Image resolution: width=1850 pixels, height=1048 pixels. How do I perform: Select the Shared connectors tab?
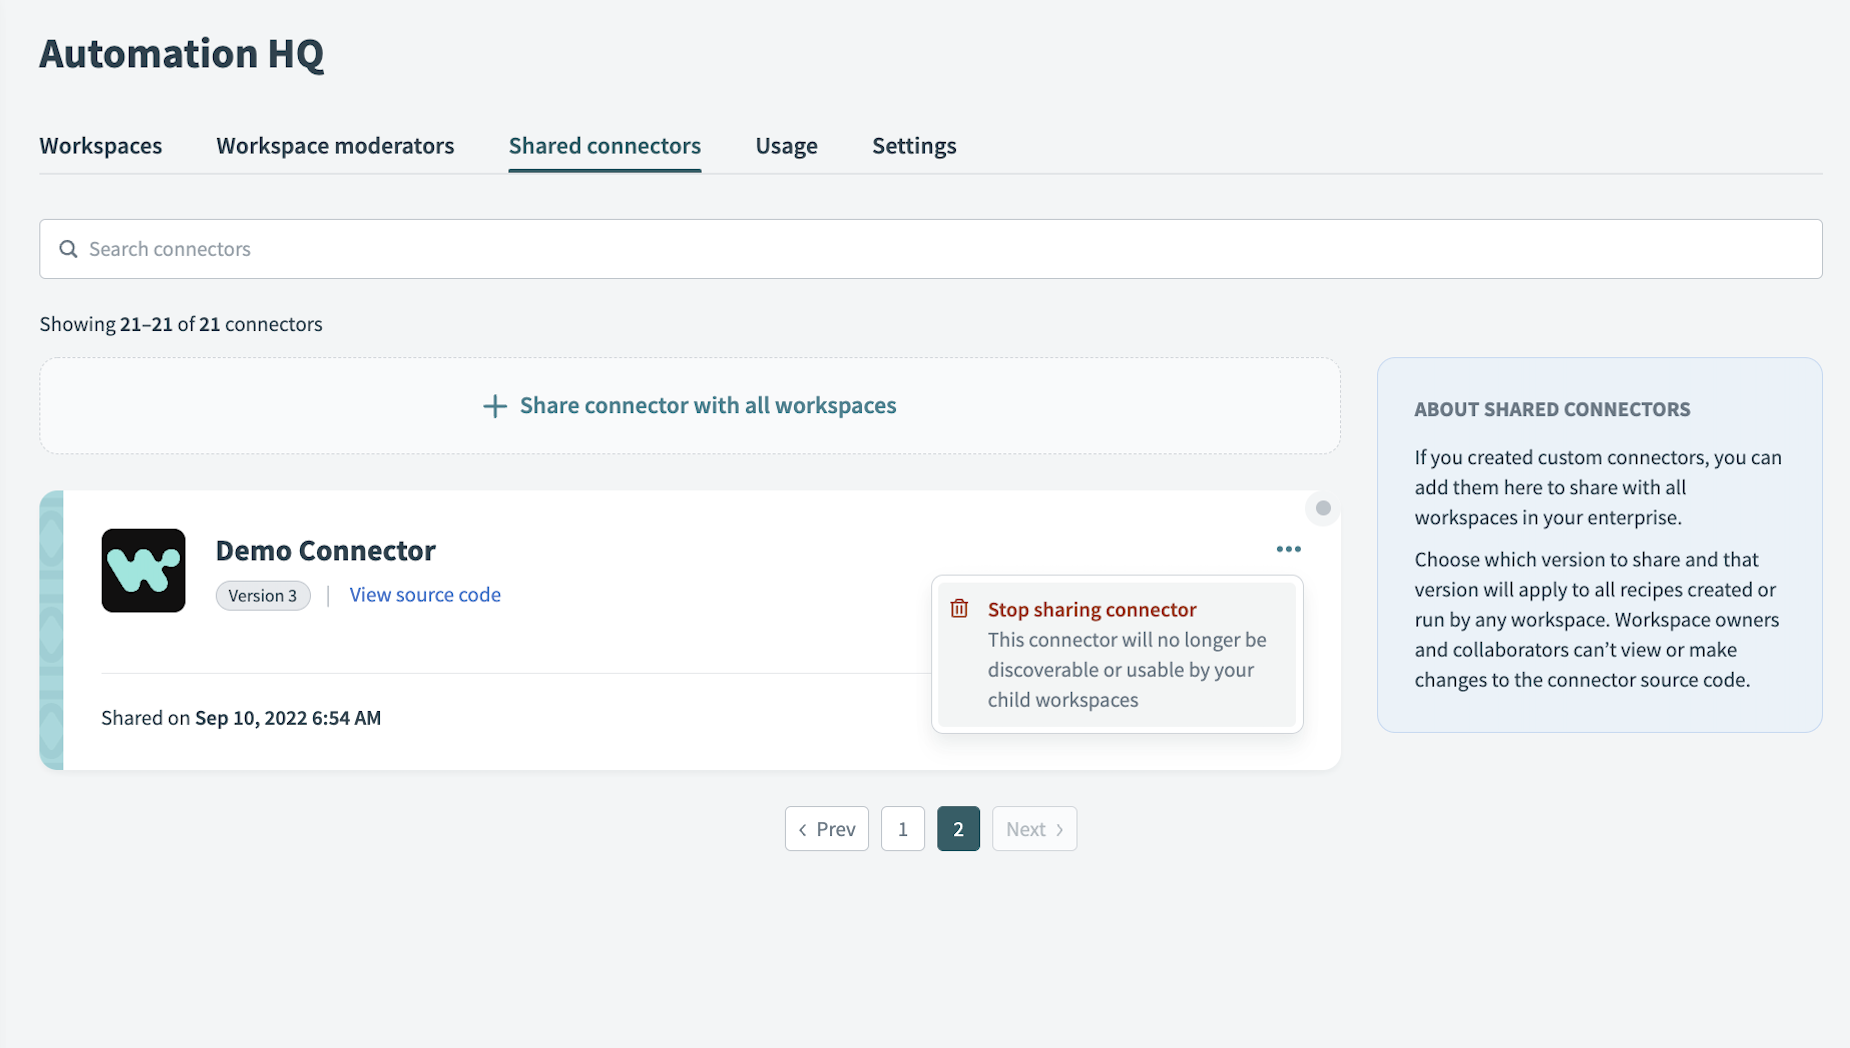(x=604, y=146)
